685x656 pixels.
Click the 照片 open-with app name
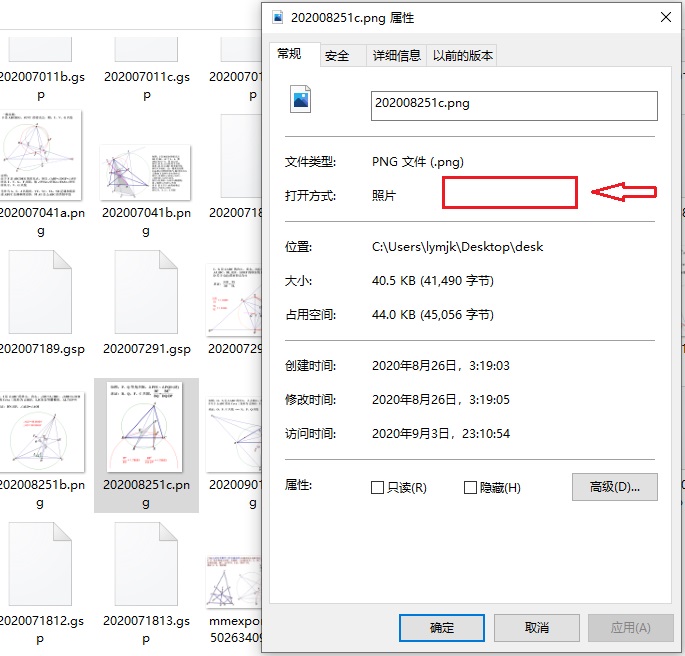pos(384,196)
